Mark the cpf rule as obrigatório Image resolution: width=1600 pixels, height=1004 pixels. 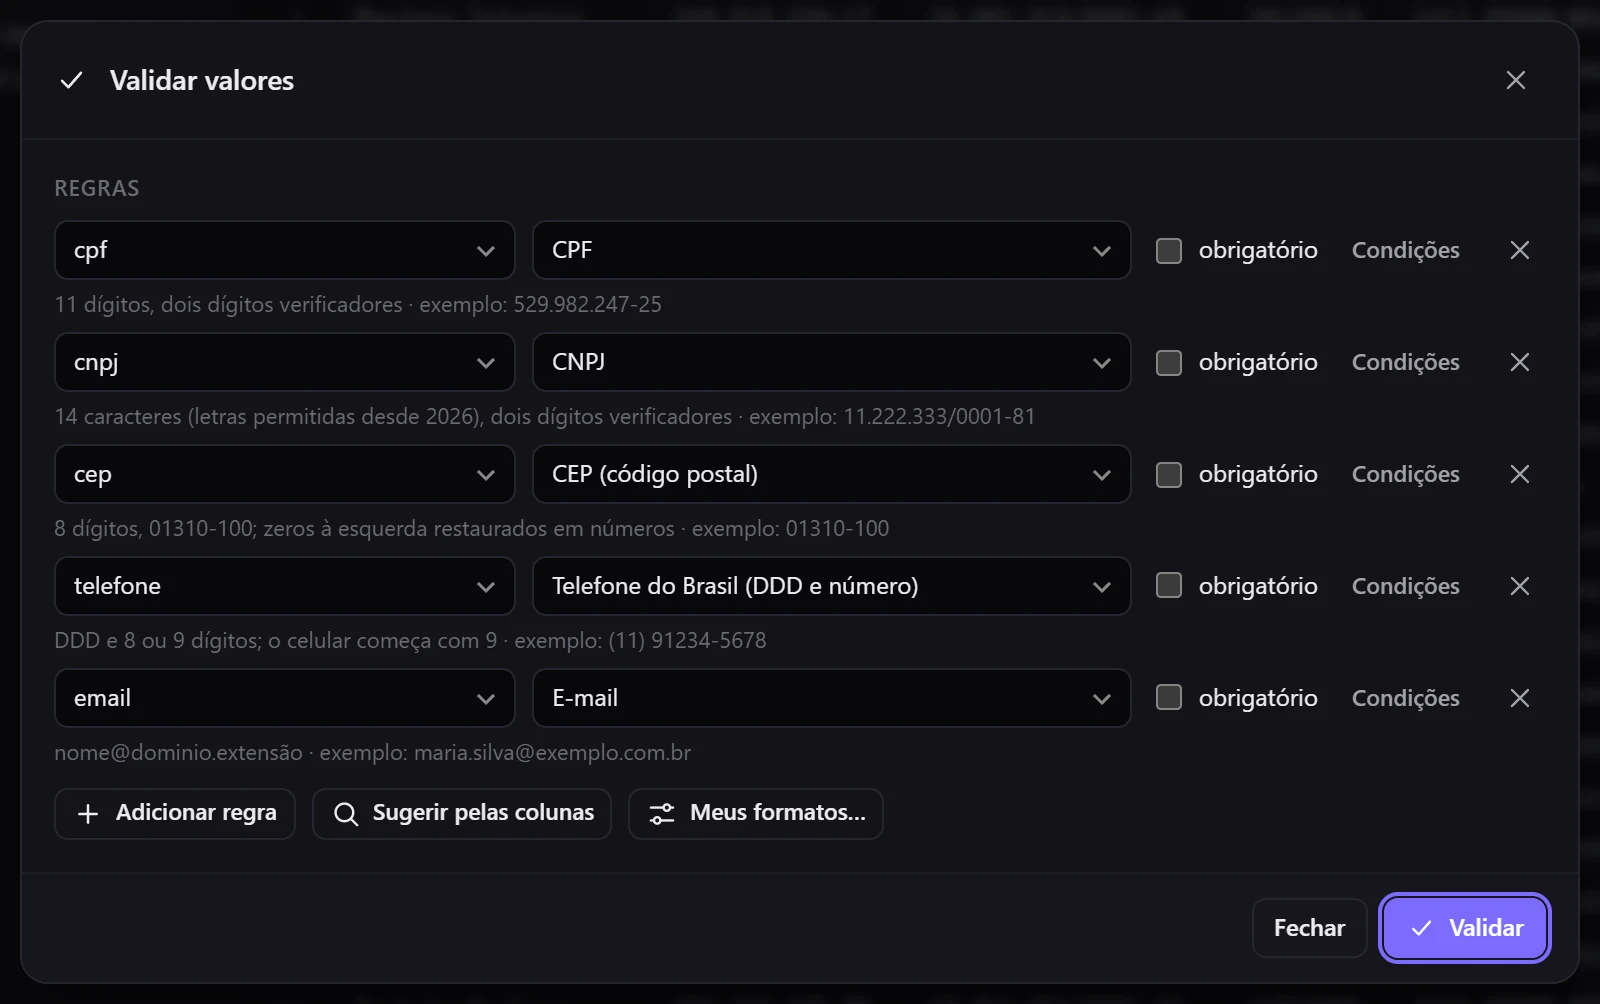pos(1169,250)
